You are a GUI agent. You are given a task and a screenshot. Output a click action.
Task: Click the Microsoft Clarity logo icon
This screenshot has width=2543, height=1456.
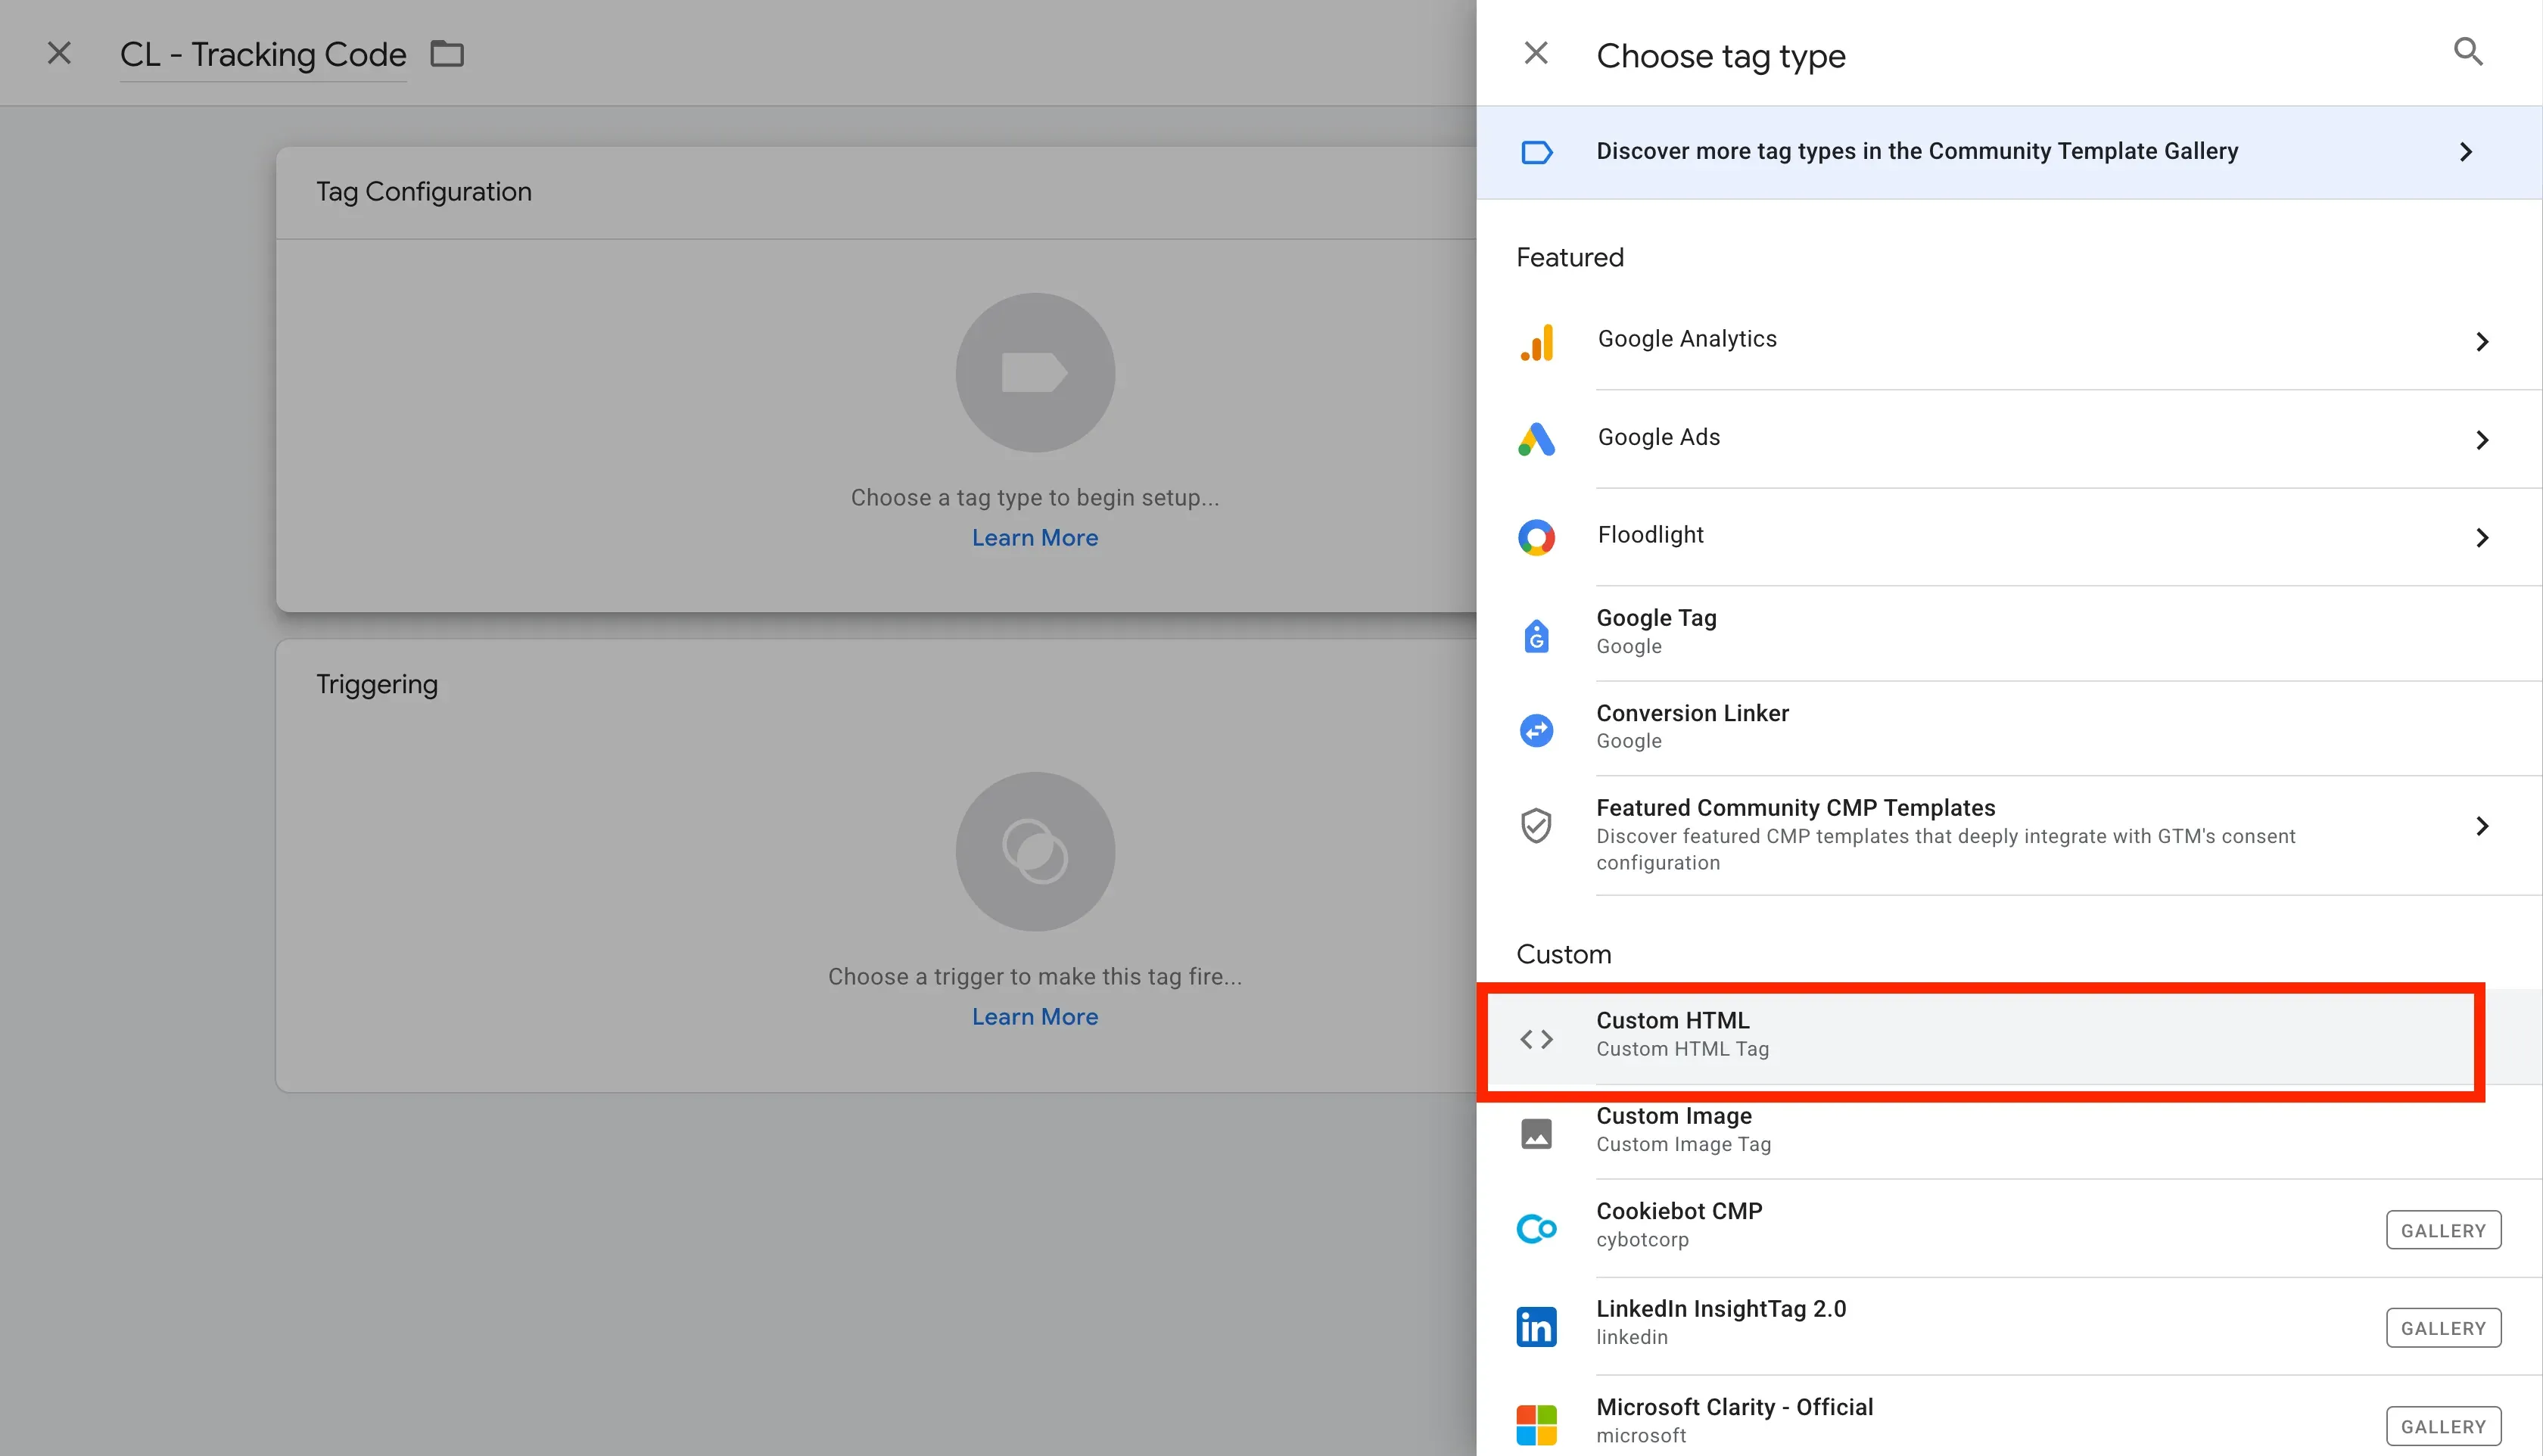coord(1536,1425)
